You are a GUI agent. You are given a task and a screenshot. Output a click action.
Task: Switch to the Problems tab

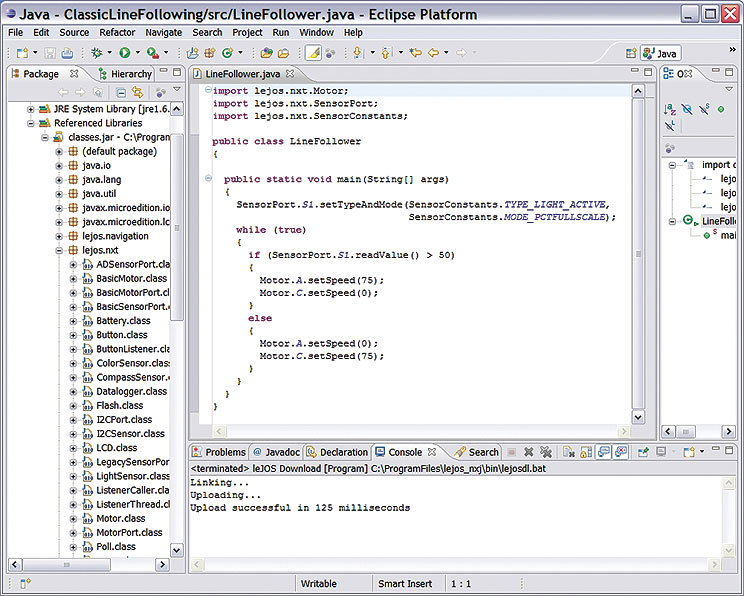(x=219, y=452)
